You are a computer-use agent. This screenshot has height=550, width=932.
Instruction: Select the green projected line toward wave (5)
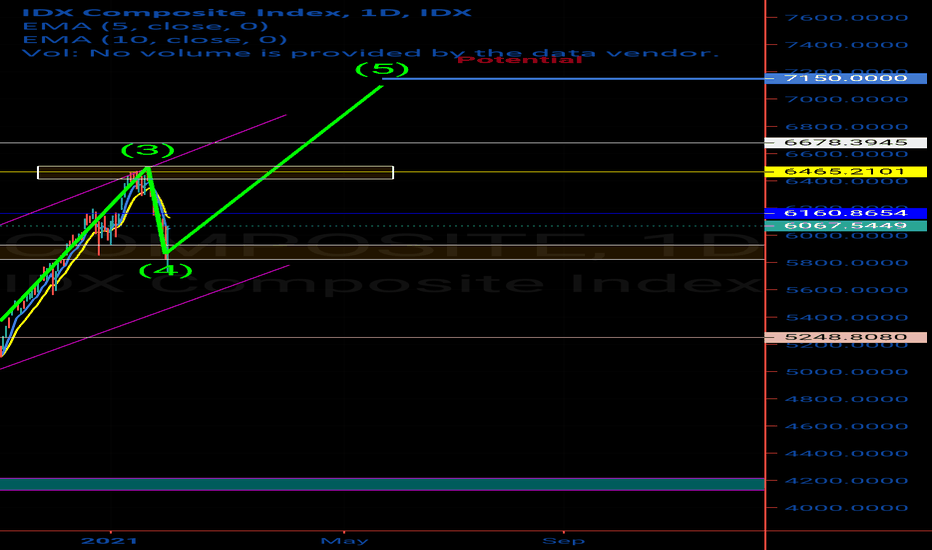tap(274, 170)
